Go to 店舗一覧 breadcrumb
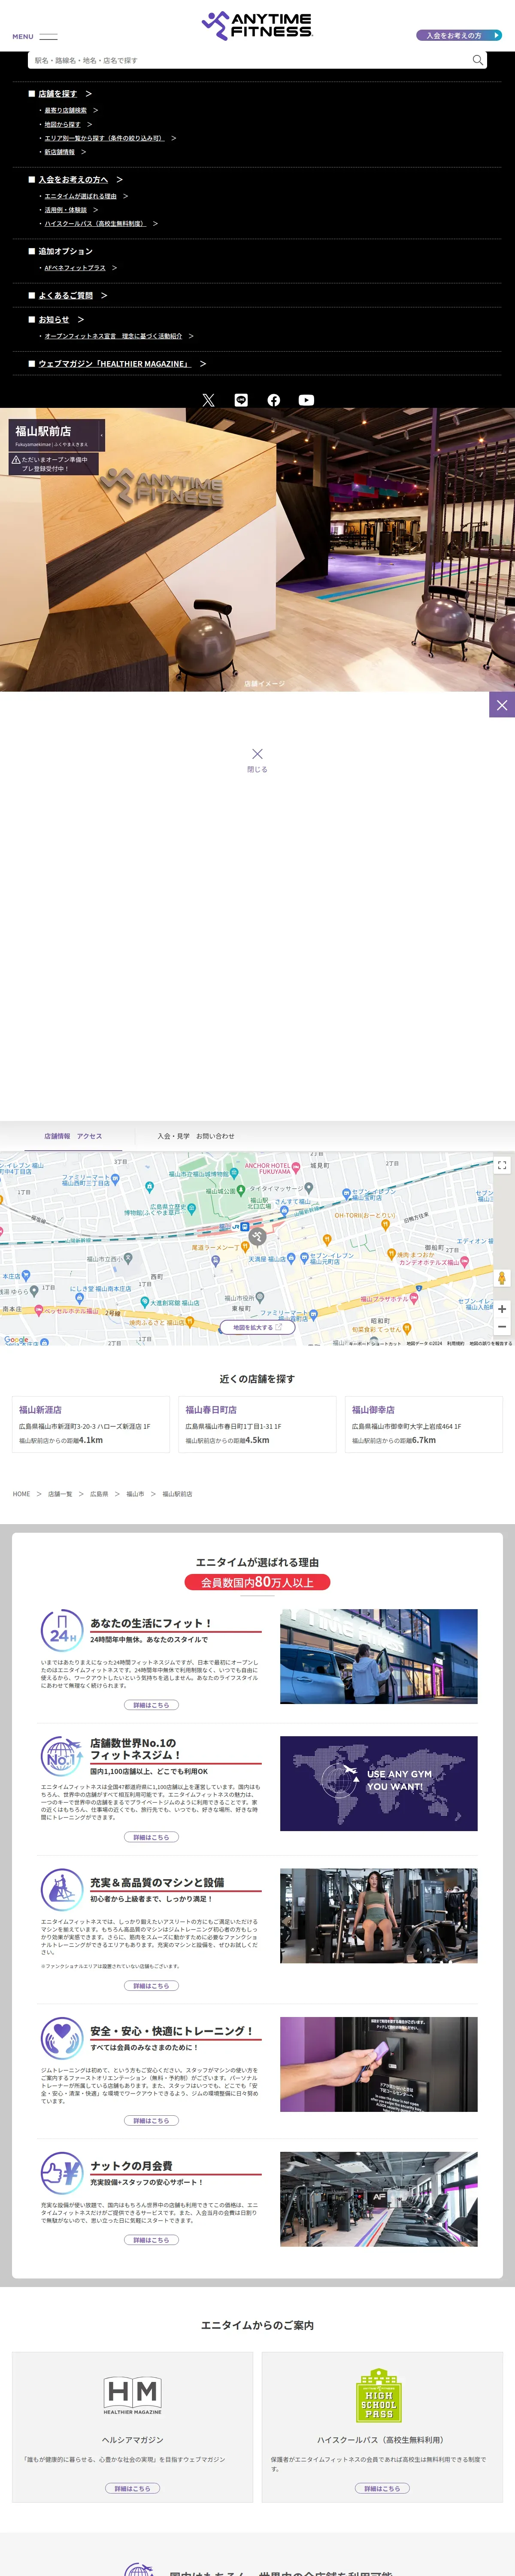The image size is (515, 2576). coord(60,1494)
